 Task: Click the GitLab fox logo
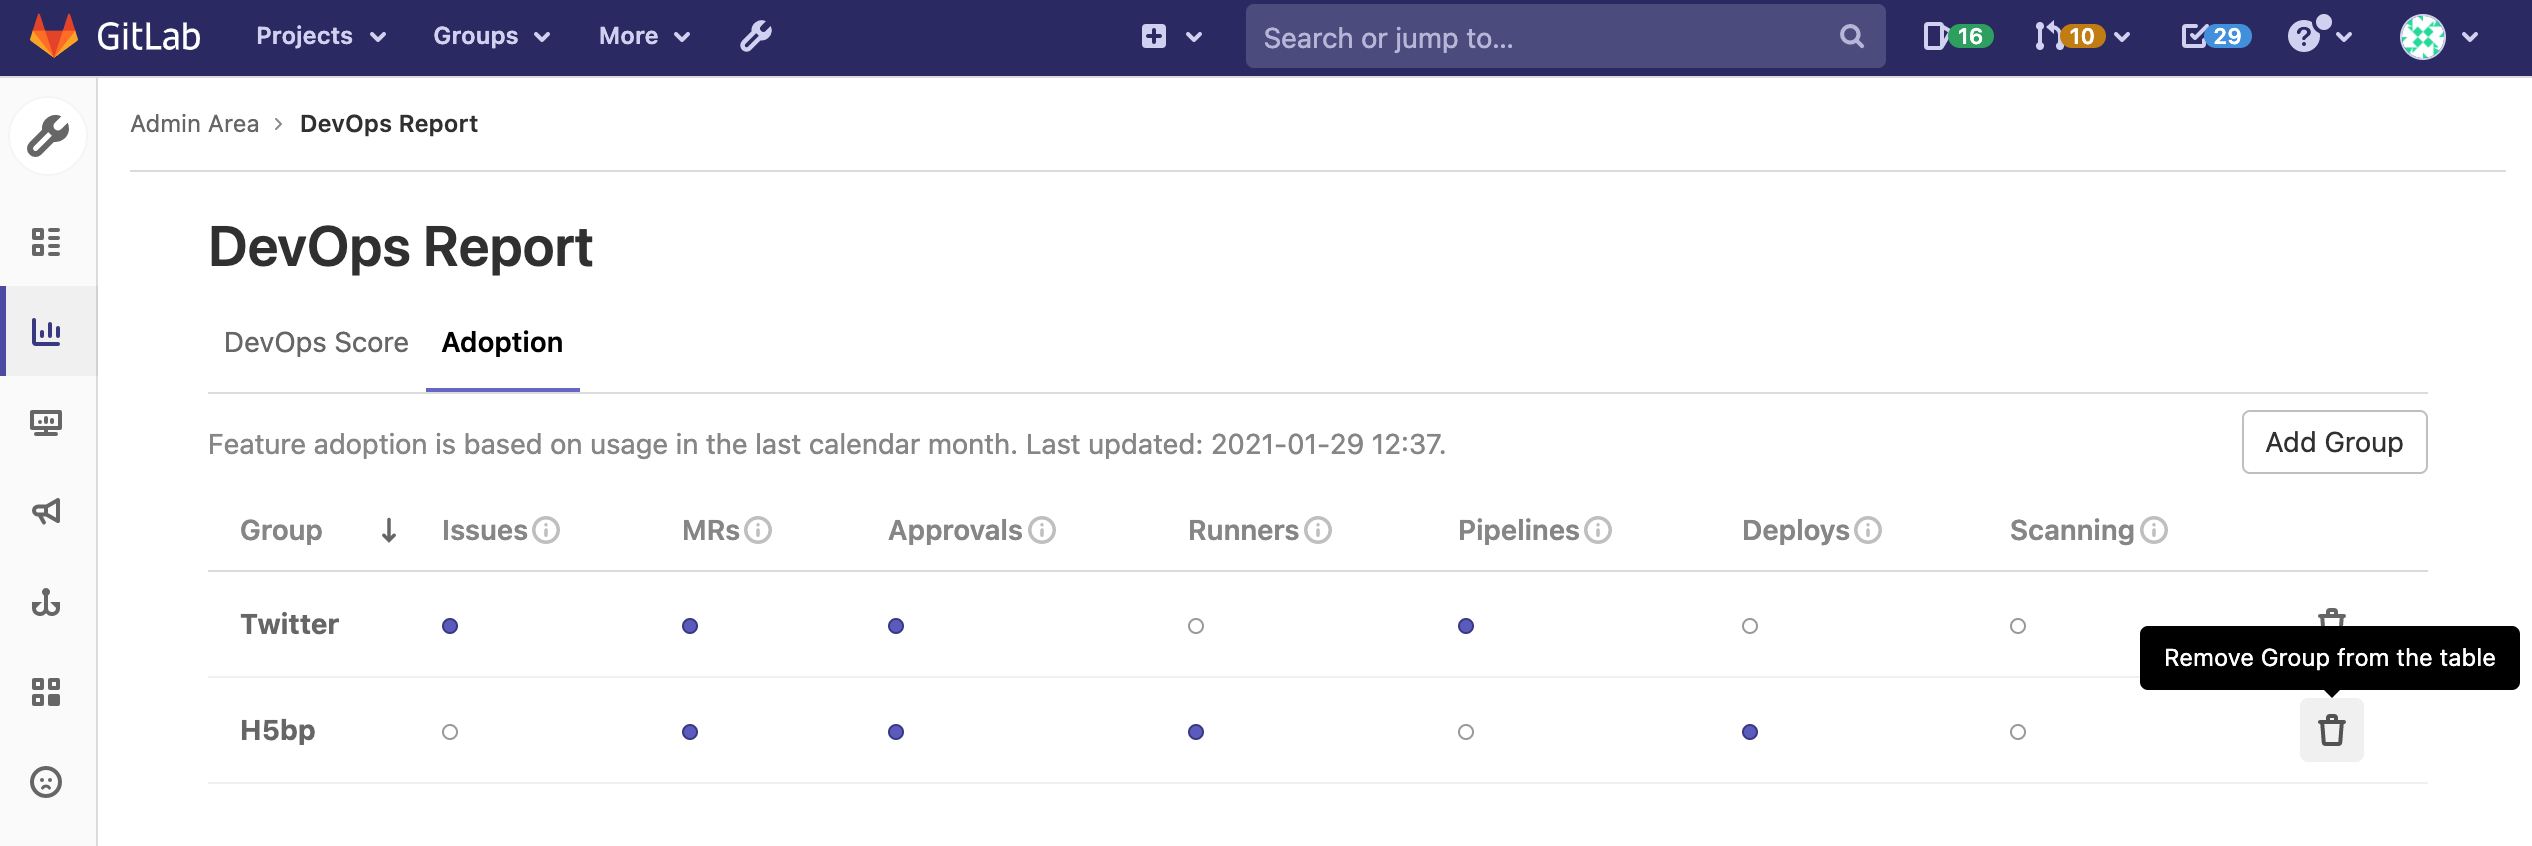54,36
